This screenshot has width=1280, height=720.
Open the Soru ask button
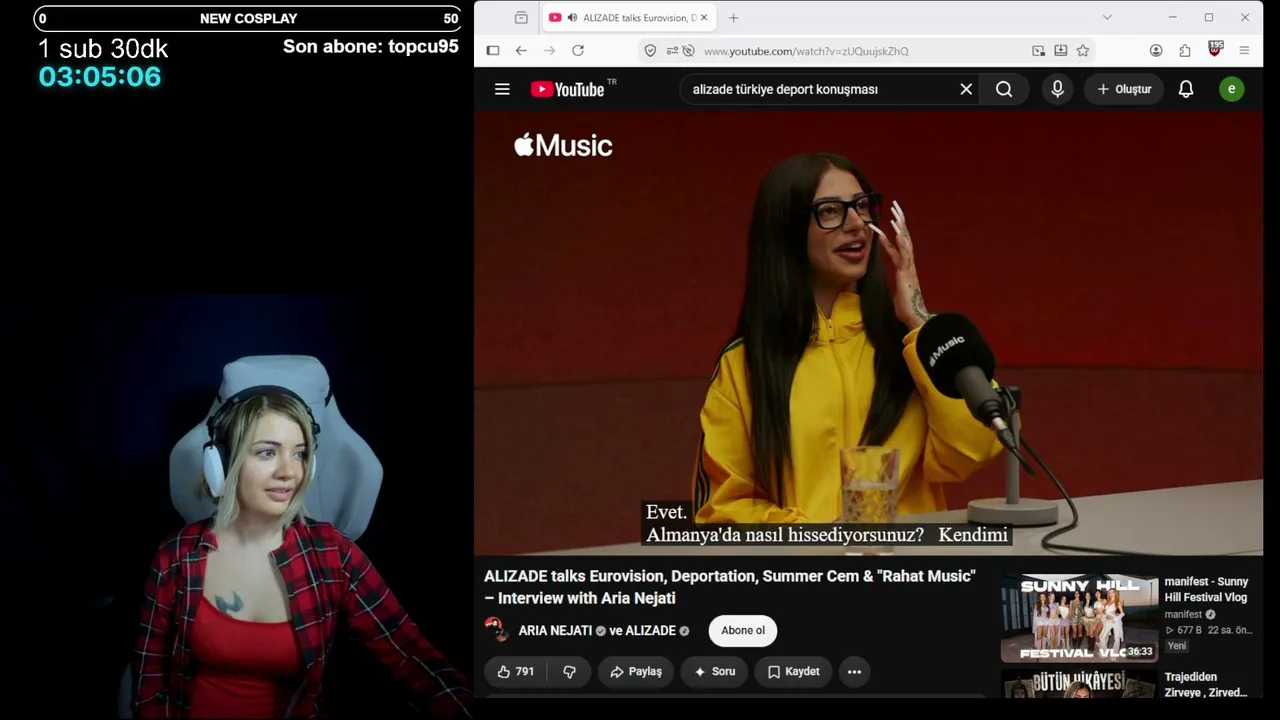(x=714, y=672)
